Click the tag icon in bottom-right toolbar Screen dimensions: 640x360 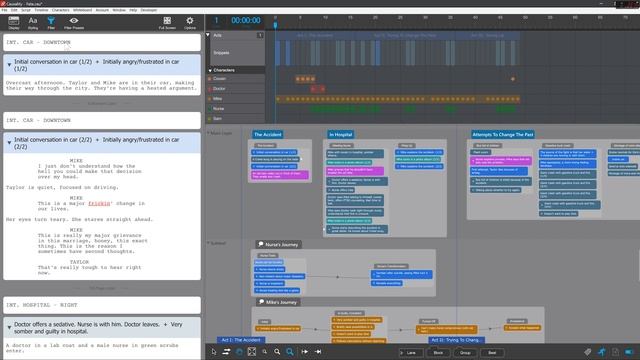tap(587, 352)
